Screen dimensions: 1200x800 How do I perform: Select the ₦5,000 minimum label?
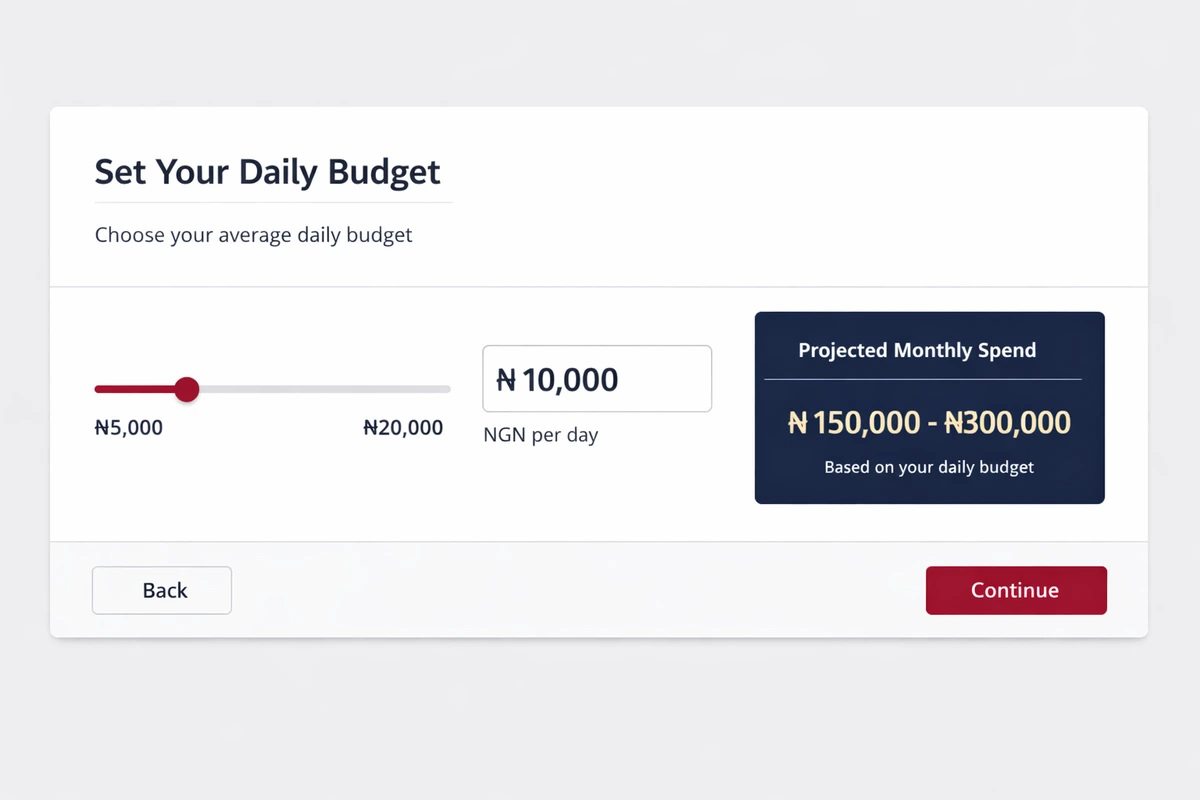coord(128,427)
